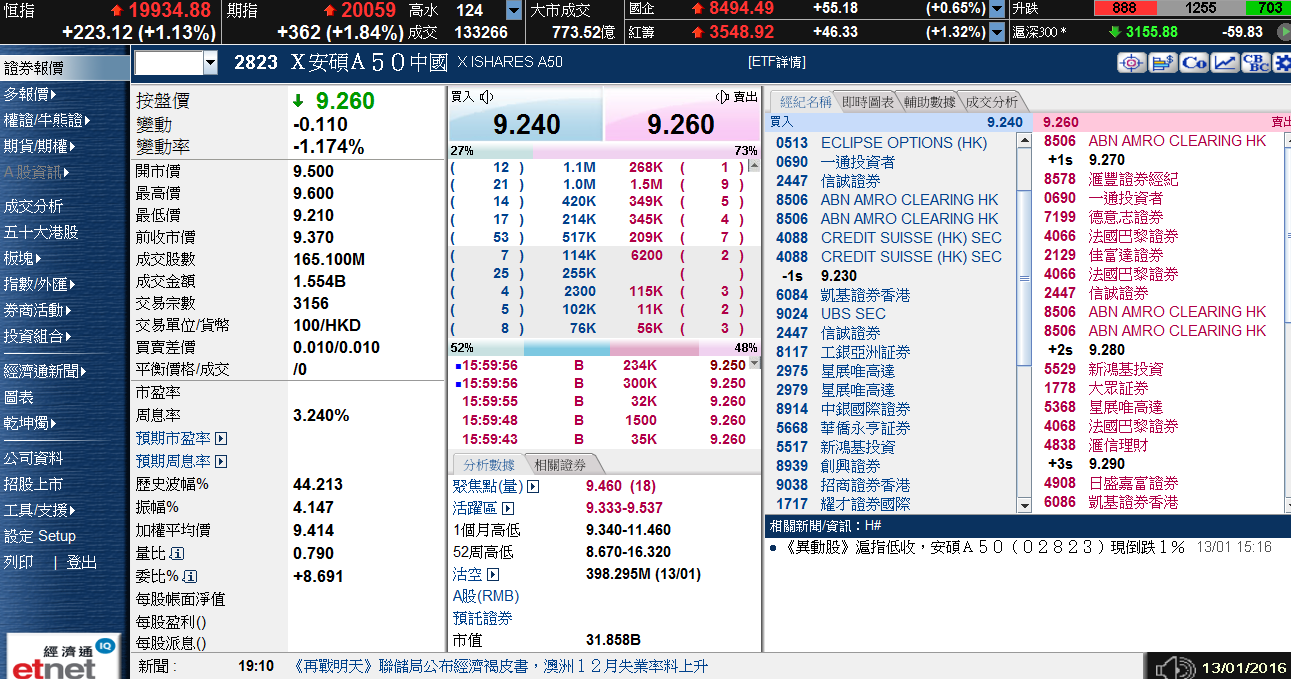
Task: Click the target crosshair icon in header
Action: [x=1132, y=63]
